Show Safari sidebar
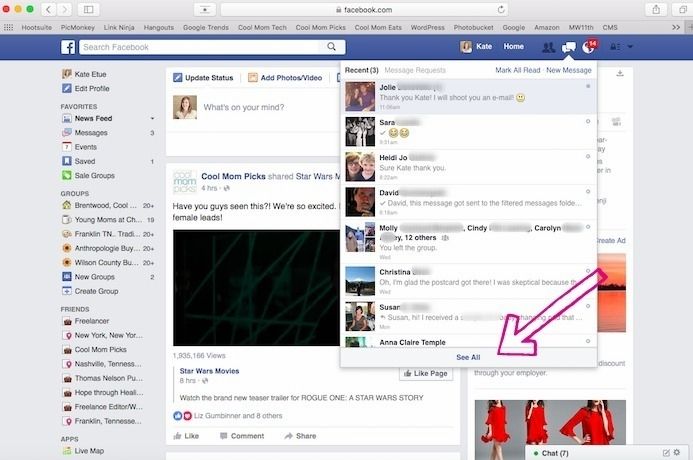Screen dimensions: 693x460 pos(88,9)
